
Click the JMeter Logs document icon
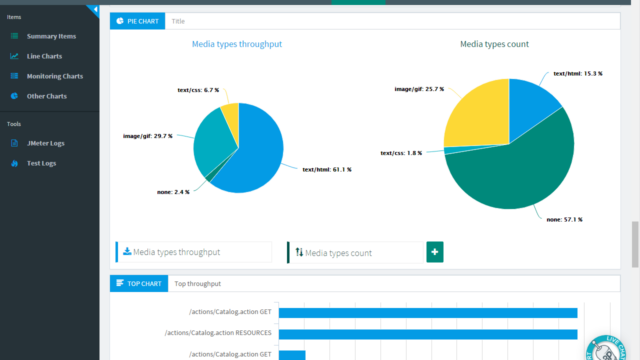pyautogui.click(x=14, y=143)
